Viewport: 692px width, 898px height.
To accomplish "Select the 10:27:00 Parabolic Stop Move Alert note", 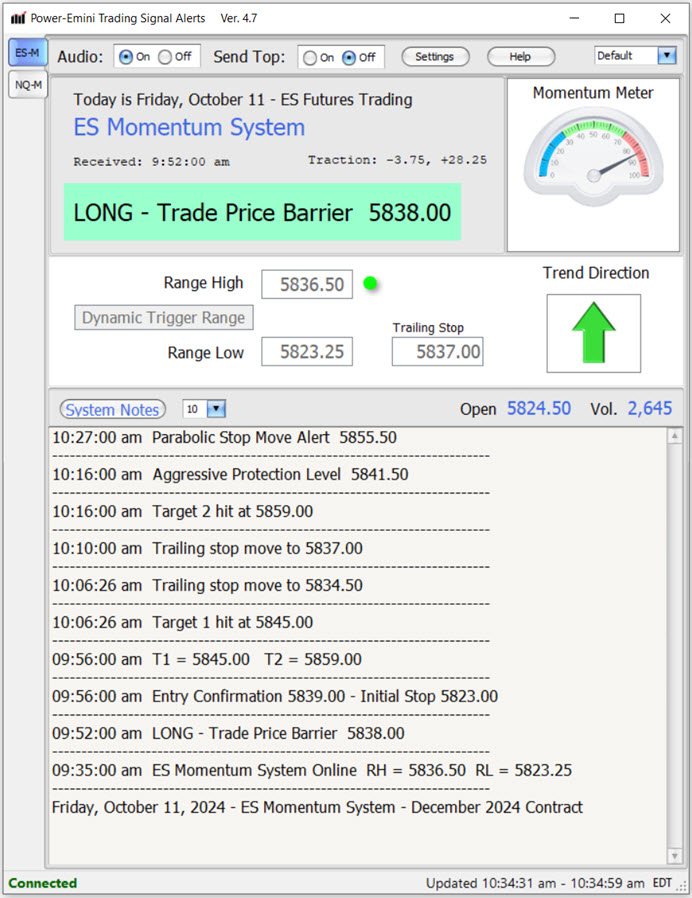I will coord(224,438).
